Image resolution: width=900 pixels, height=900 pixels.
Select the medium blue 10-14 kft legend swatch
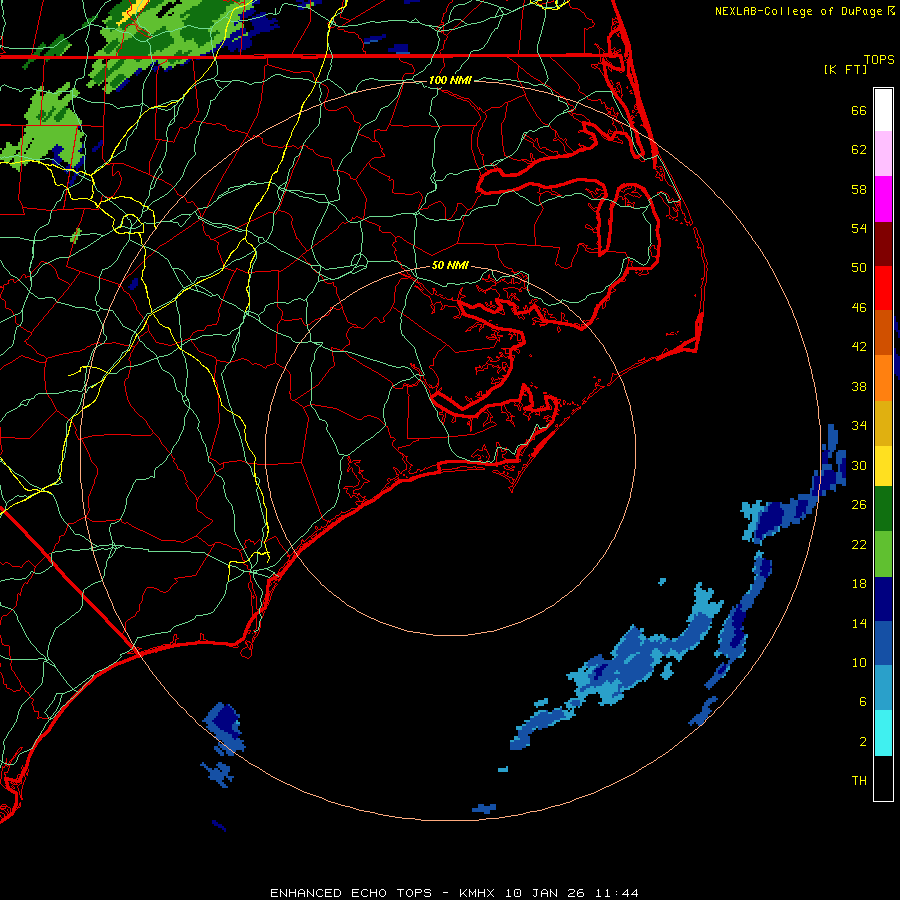tap(883, 643)
